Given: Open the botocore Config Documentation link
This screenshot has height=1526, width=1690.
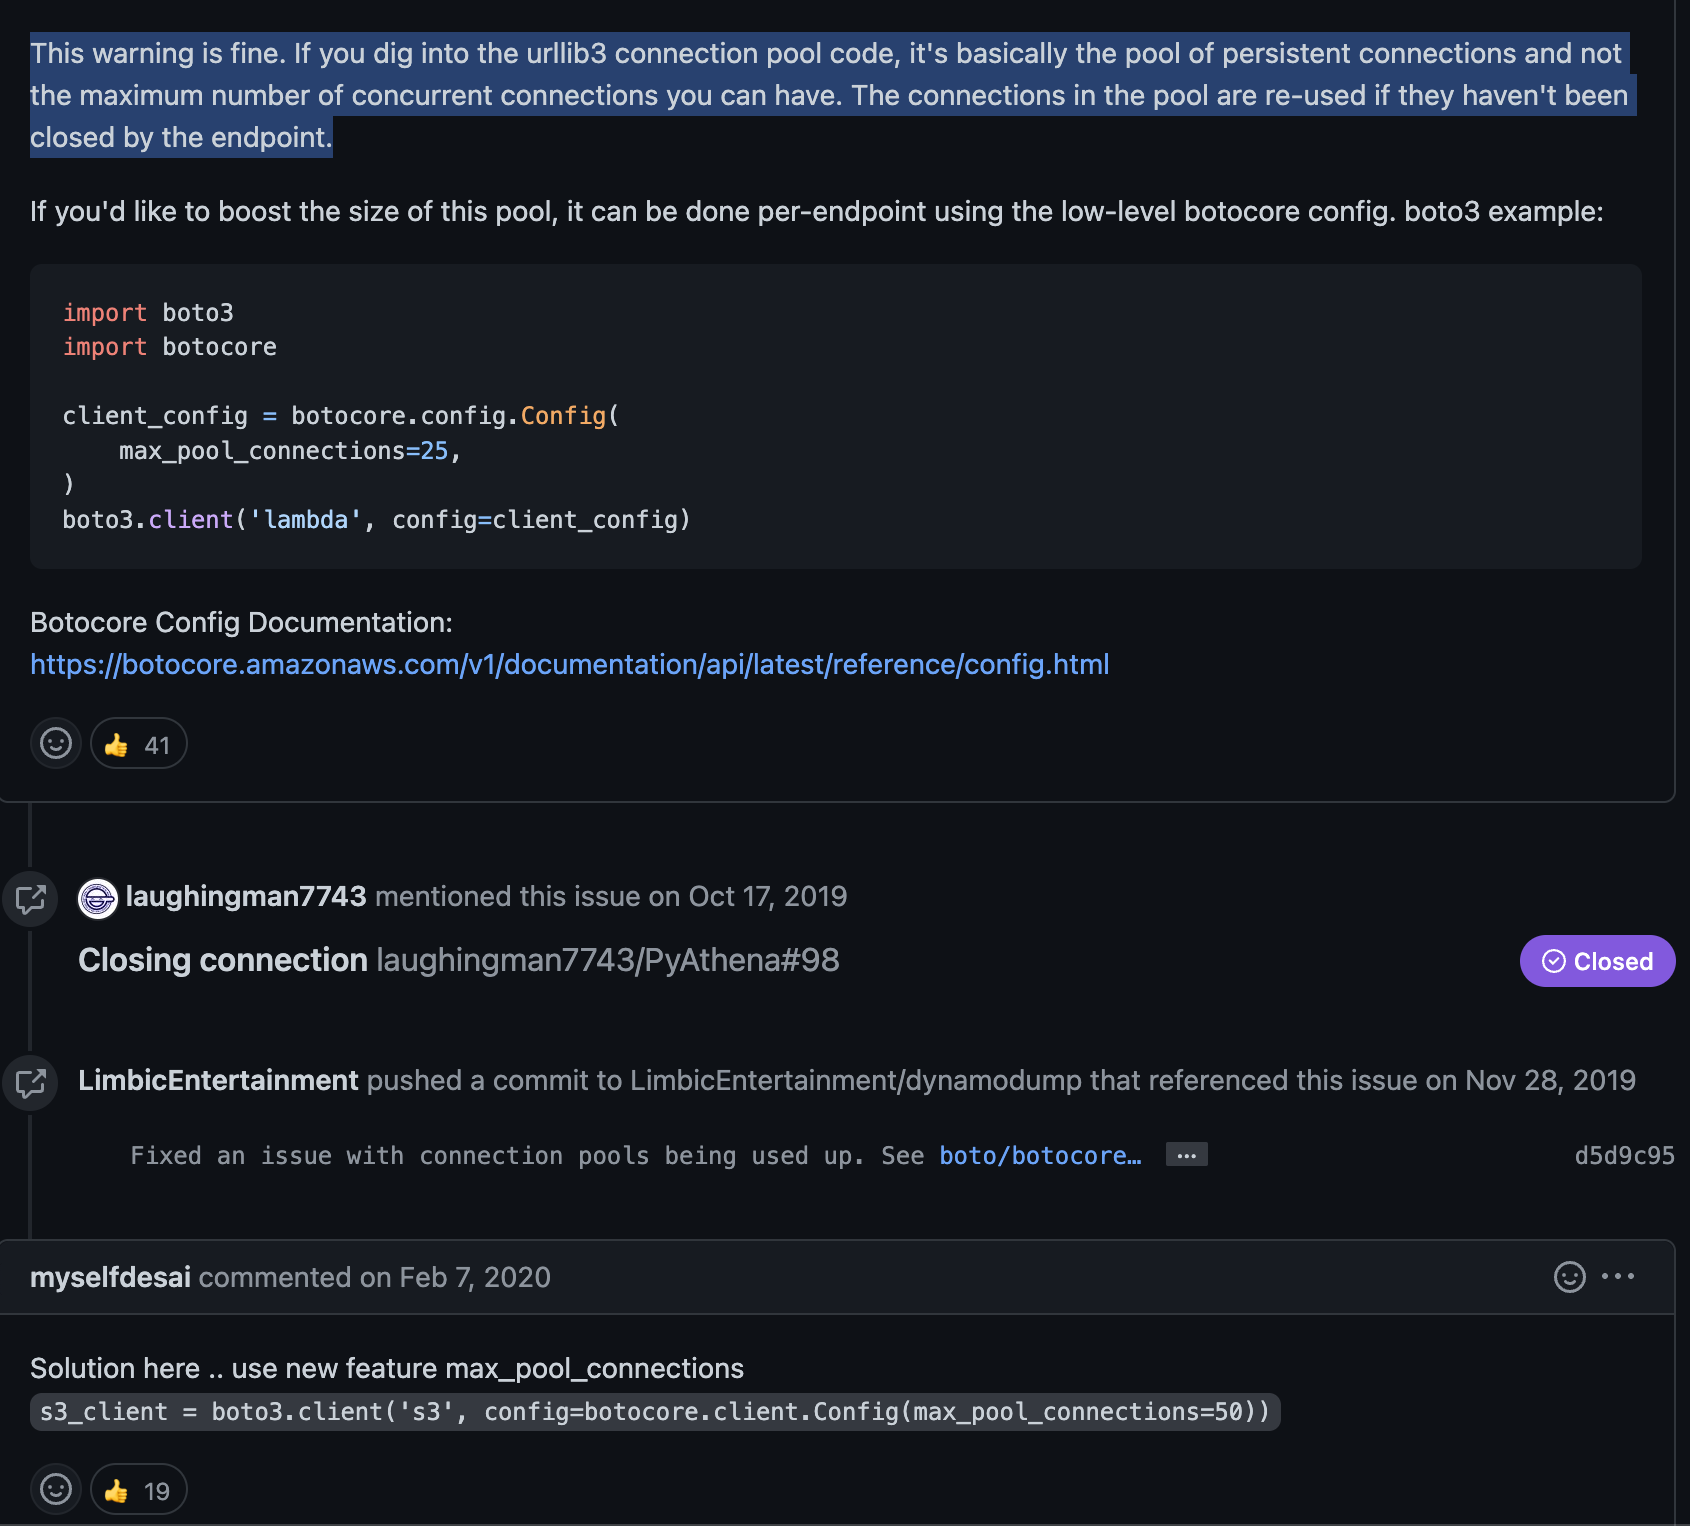Looking at the screenshot, I should pyautogui.click(x=569, y=664).
